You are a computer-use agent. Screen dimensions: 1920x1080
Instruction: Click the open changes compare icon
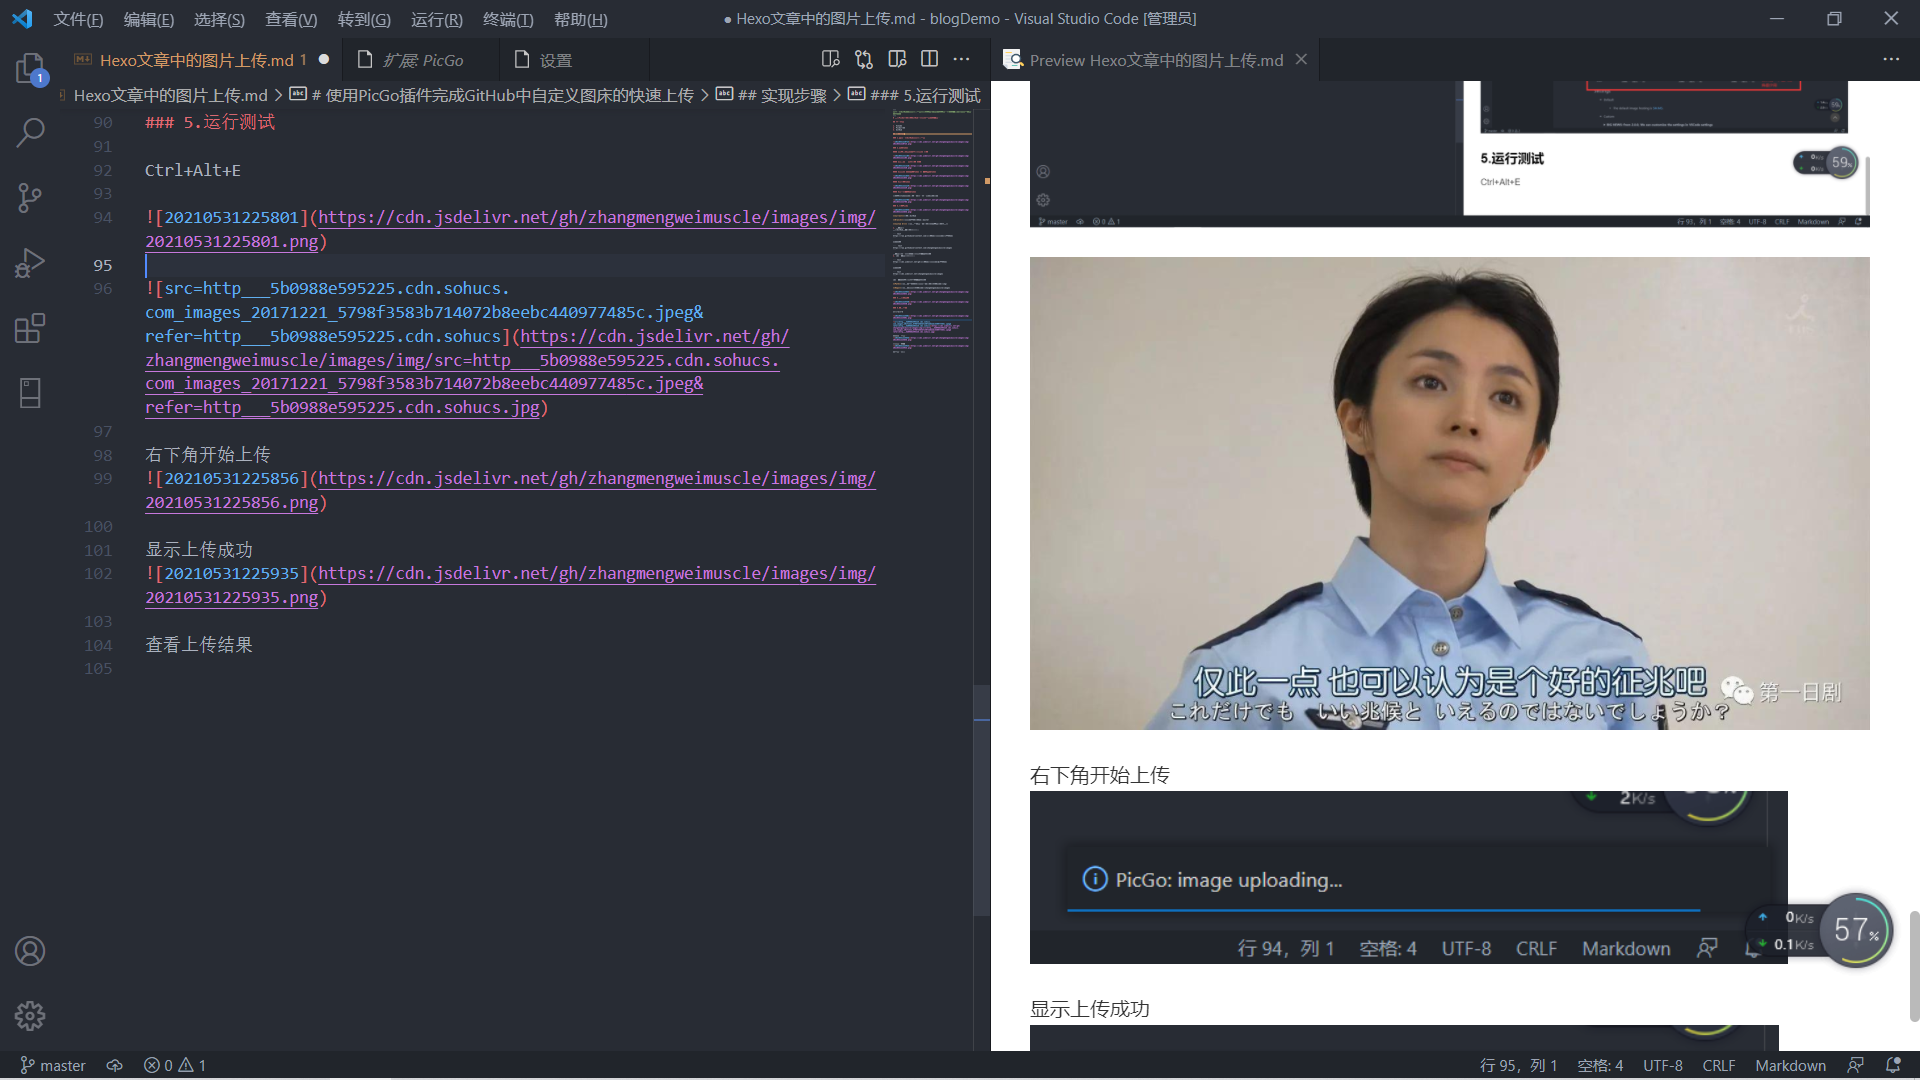coord(864,60)
